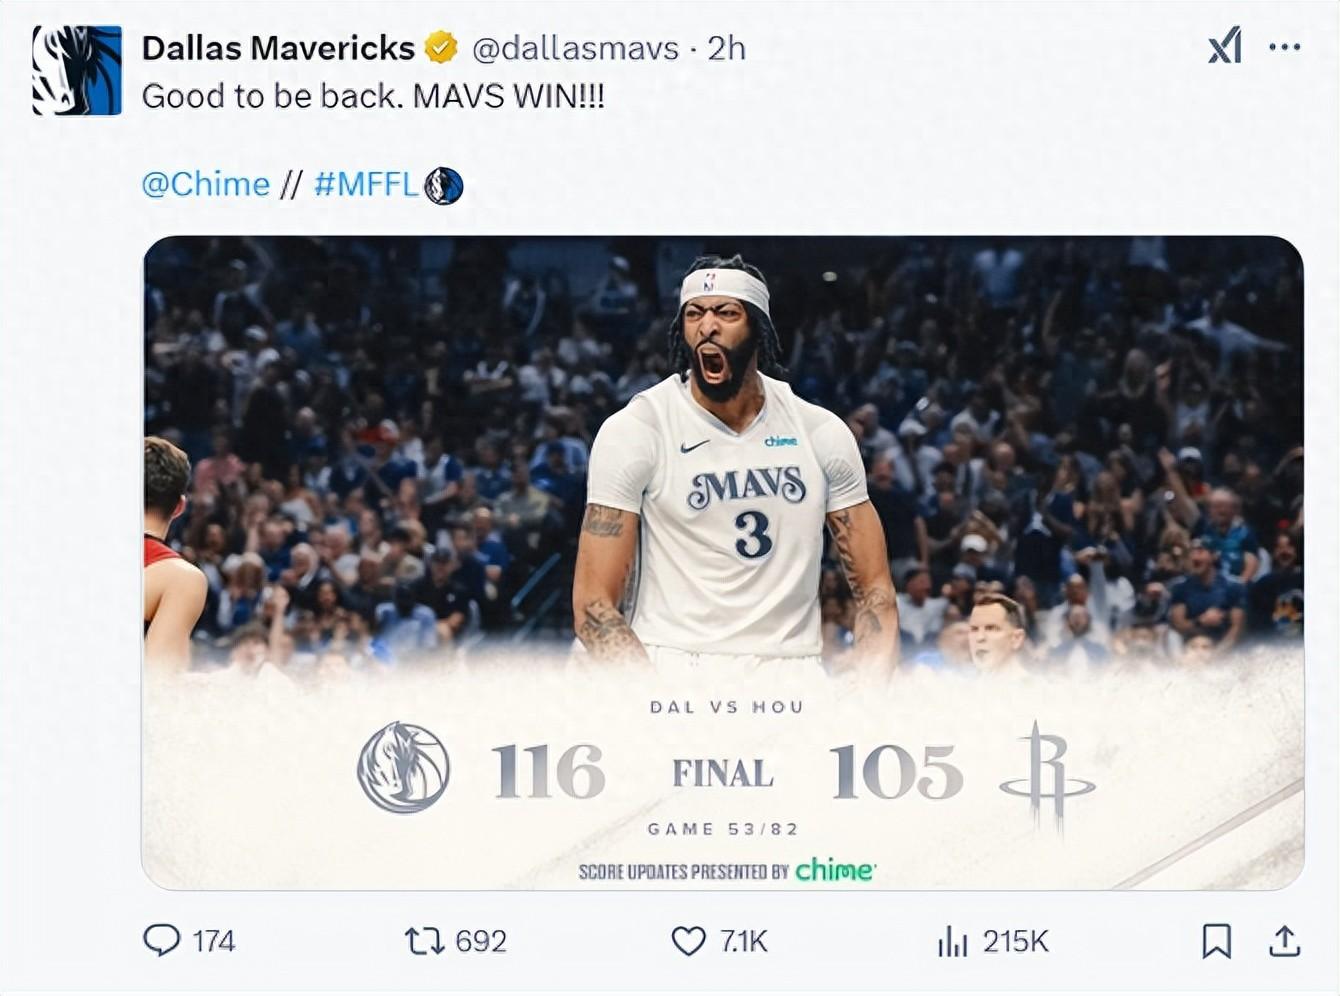Click the Dallas Mavericks display name
Screen dimensions: 1340x996
(x=278, y=47)
